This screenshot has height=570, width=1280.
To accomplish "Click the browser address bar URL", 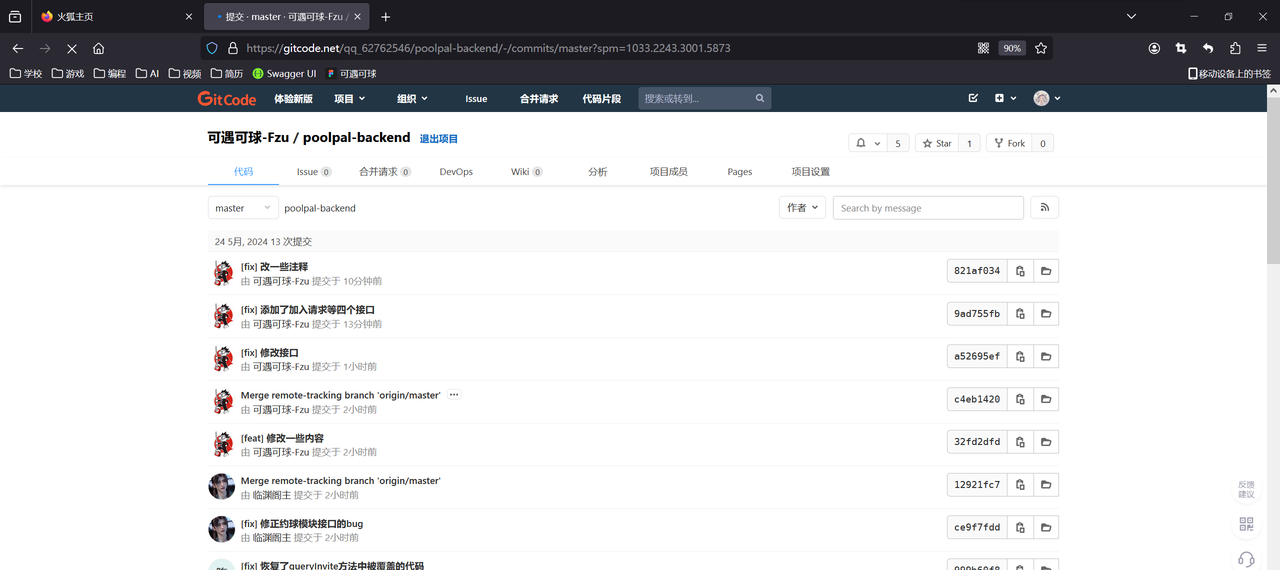I will (488, 48).
